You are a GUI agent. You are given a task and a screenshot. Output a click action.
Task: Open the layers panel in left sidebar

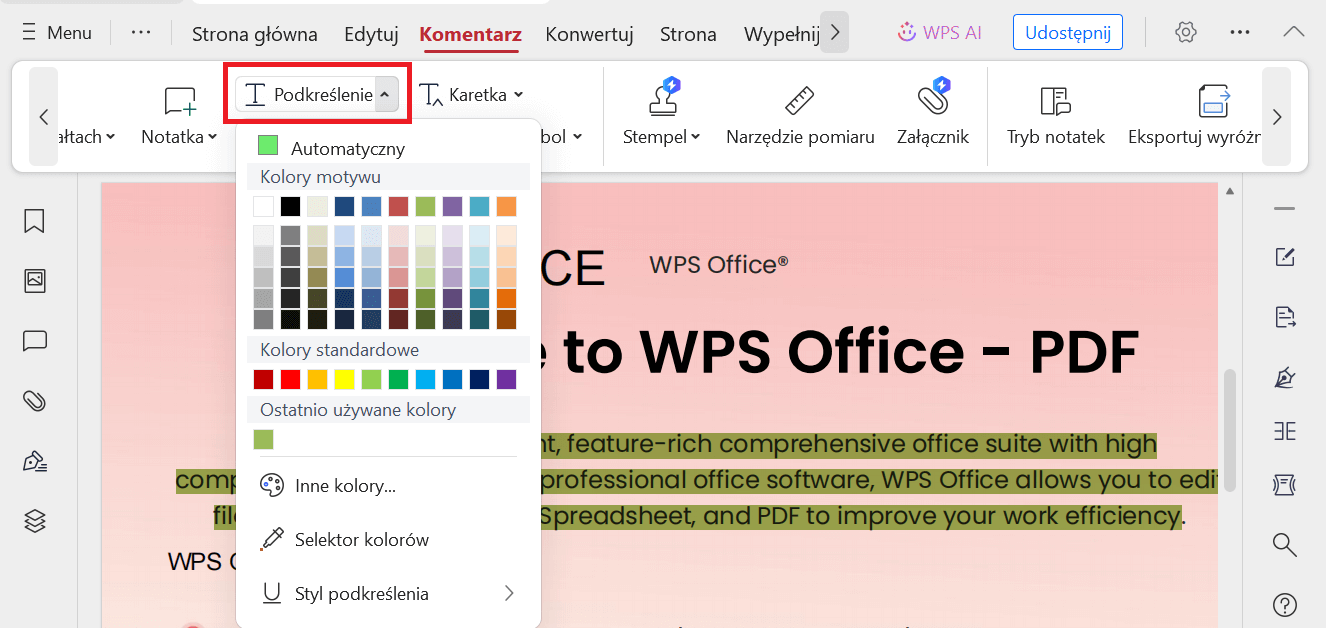pos(35,521)
